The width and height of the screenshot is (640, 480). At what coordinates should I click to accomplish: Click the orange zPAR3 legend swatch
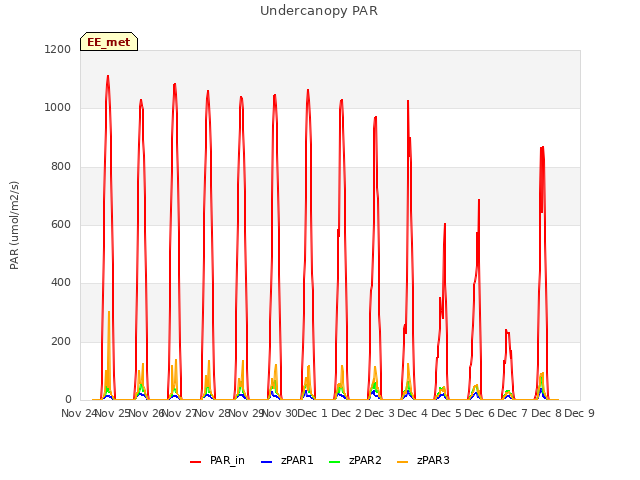[x=402, y=462]
